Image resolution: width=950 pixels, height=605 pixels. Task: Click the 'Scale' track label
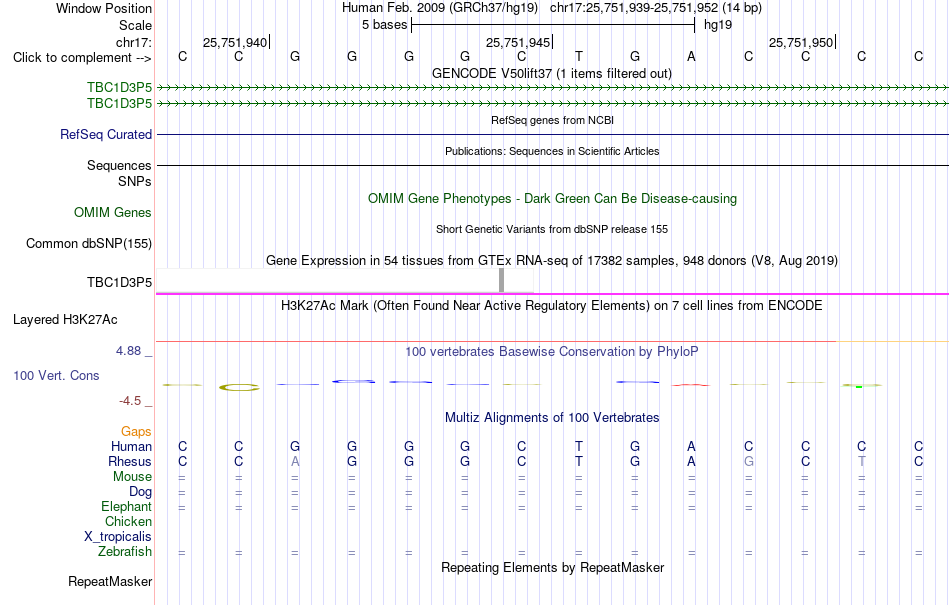click(135, 25)
